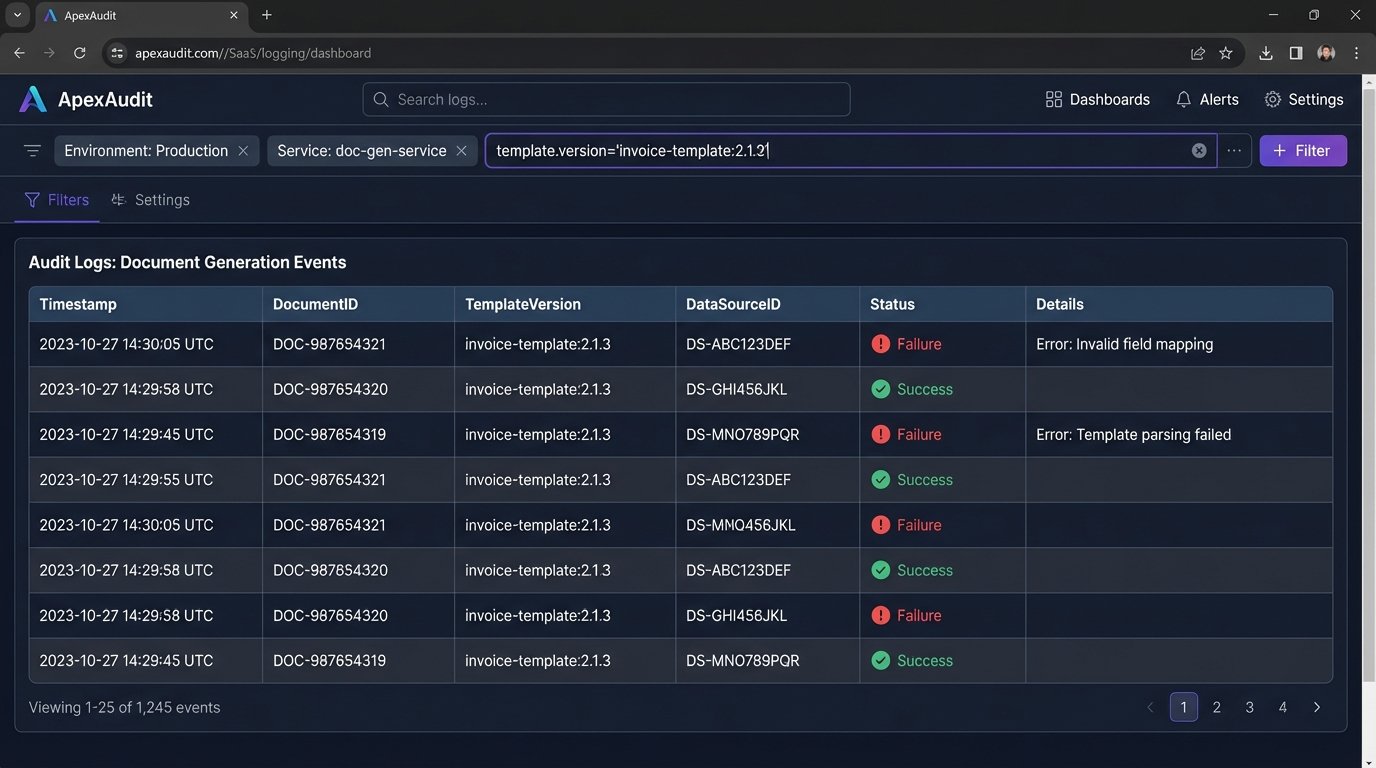The height and width of the screenshot is (768, 1376).
Task: Switch to the Filters tab
Action: coord(57,200)
